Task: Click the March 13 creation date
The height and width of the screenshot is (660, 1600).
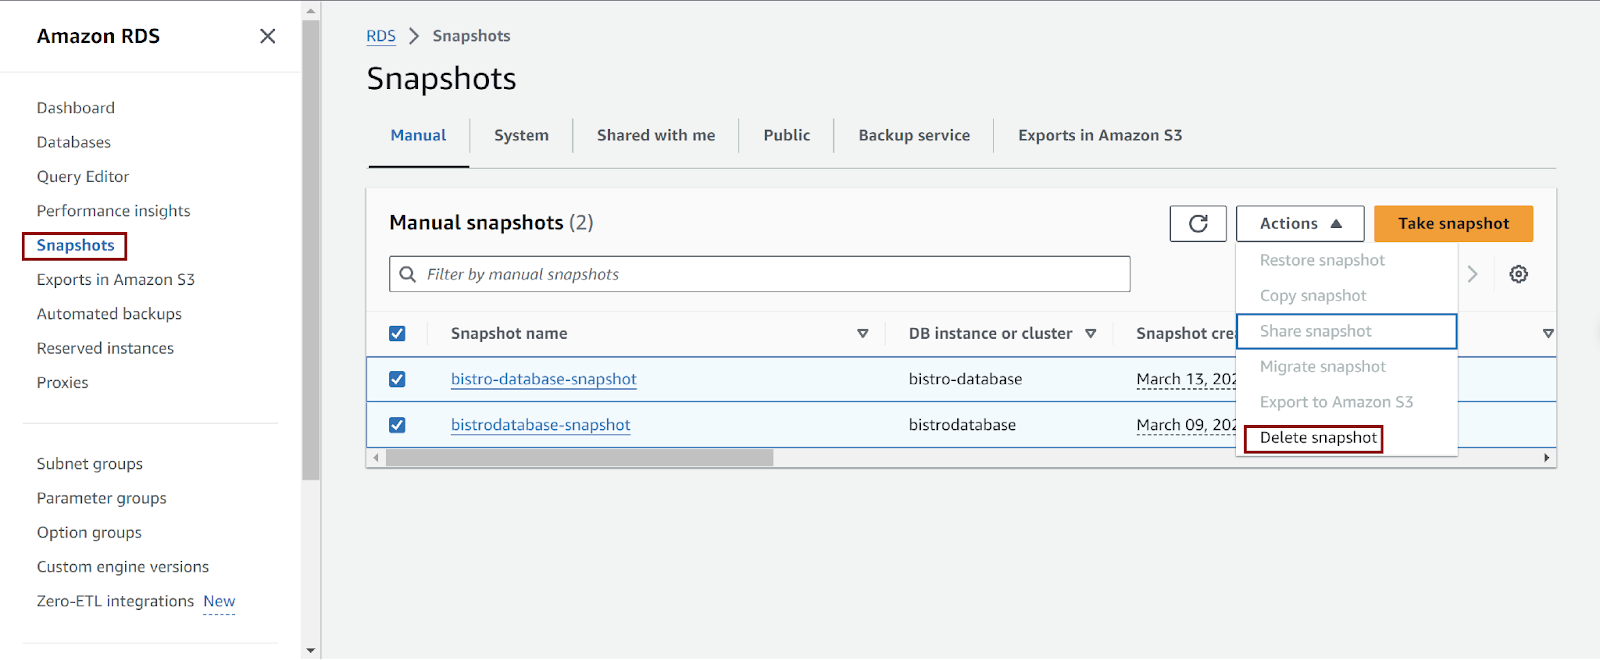Action: pyautogui.click(x=1186, y=379)
